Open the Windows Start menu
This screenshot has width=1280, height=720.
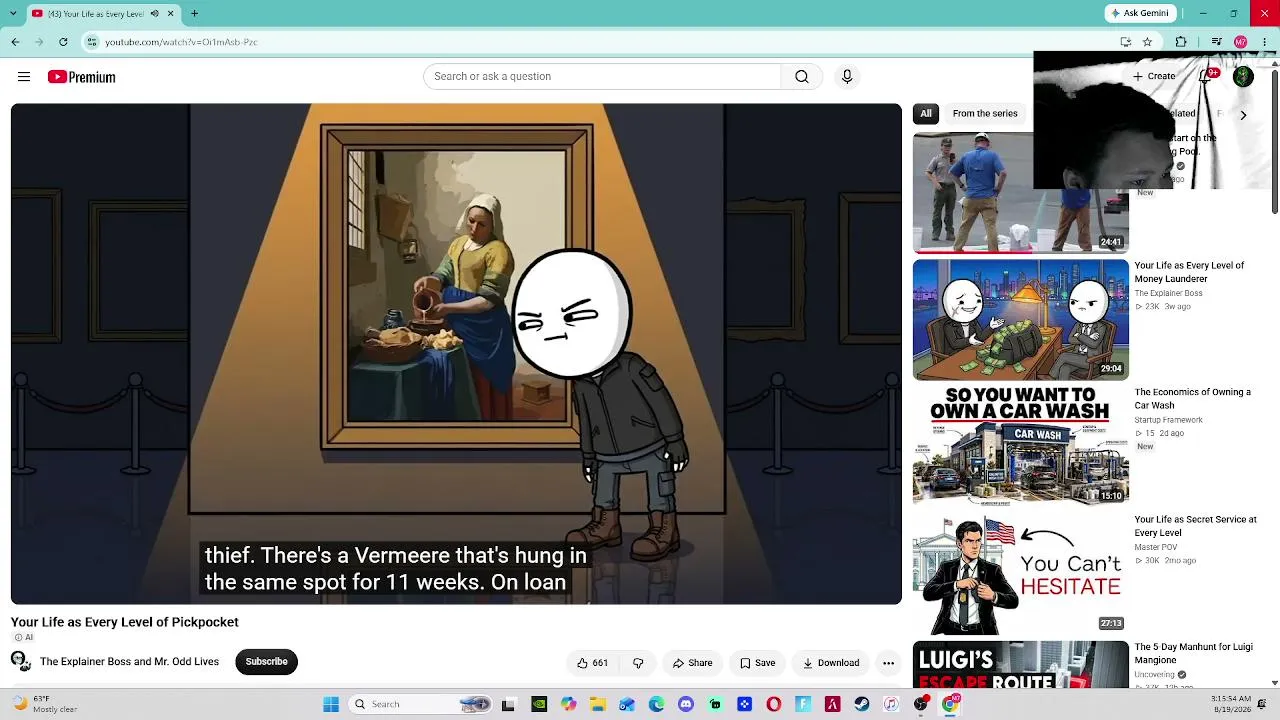[x=331, y=704]
